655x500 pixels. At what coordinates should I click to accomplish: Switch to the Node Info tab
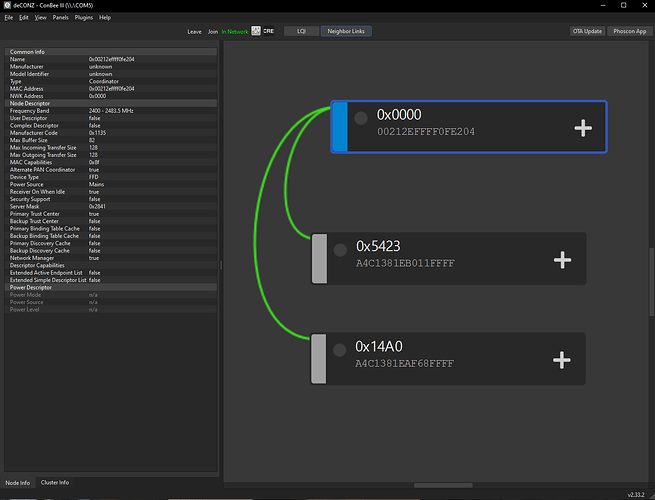tap(18, 482)
